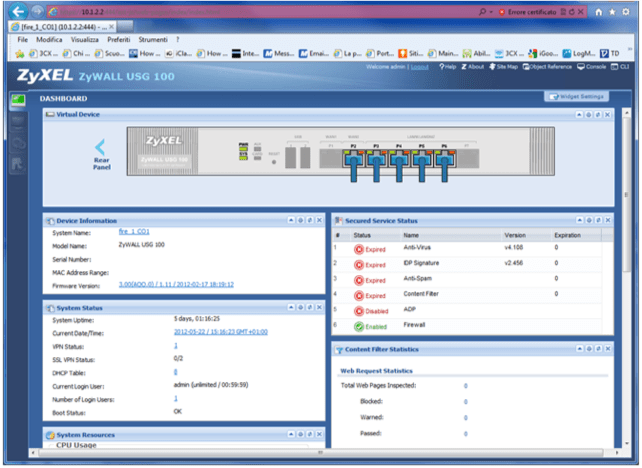
Task: Click the Errore certificato warning
Action: pos(528,12)
